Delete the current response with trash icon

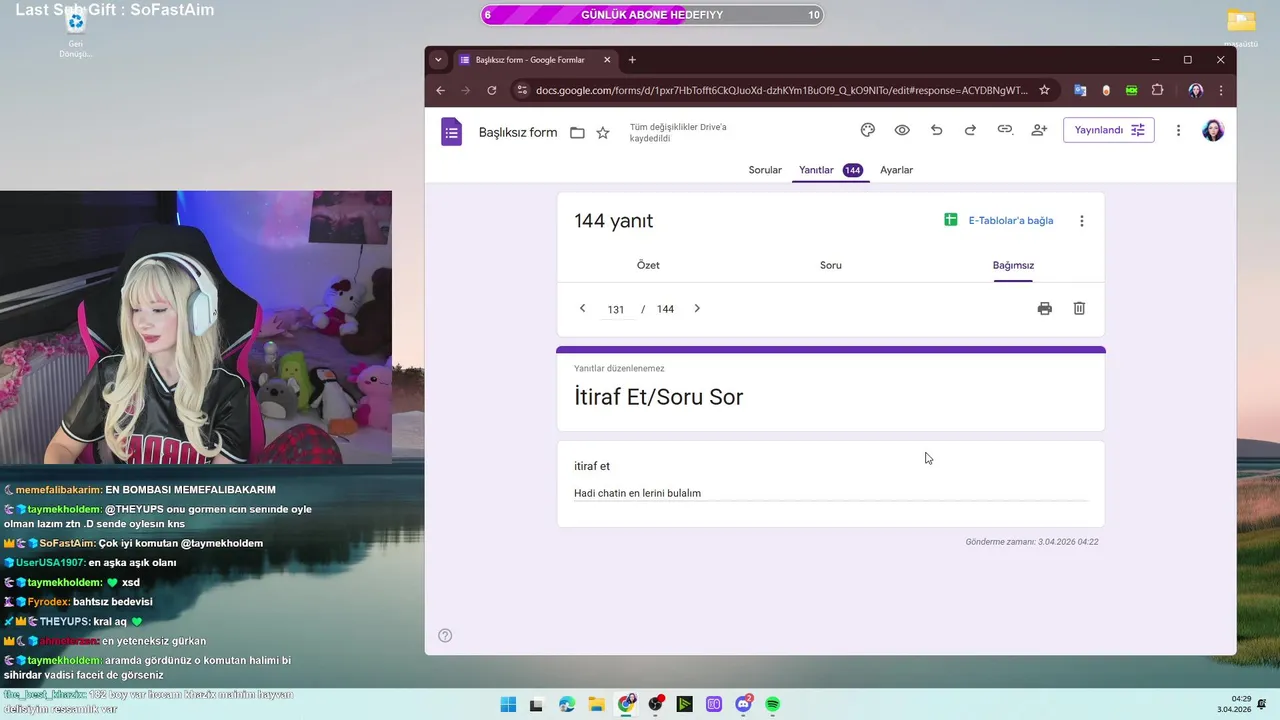click(1079, 308)
